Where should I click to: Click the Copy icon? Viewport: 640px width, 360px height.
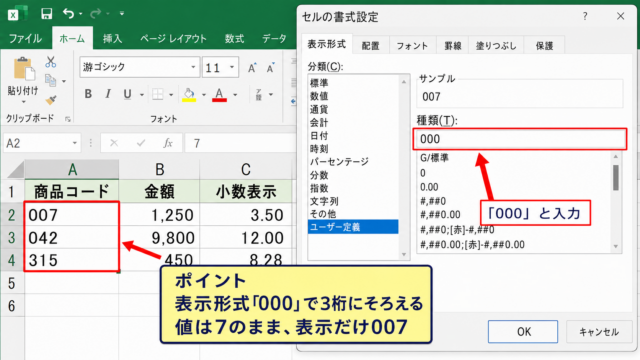pyautogui.click(x=51, y=80)
